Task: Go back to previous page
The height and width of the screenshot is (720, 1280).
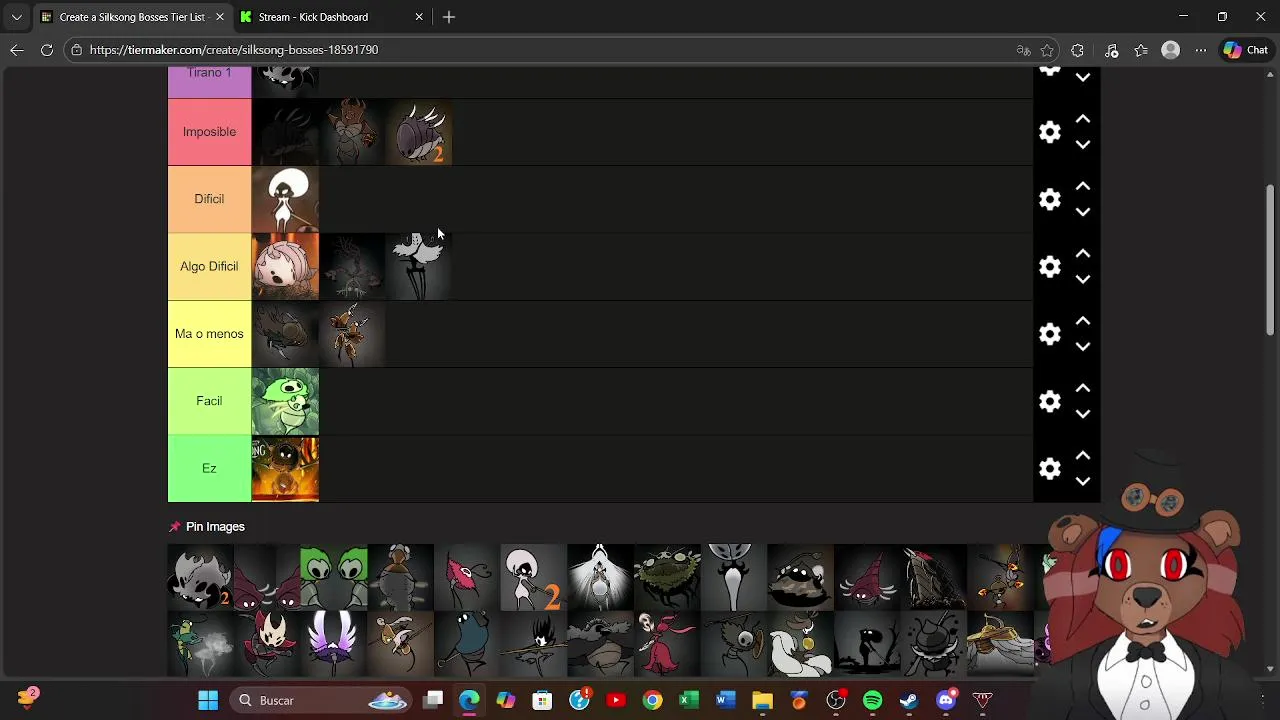Action: 17,50
